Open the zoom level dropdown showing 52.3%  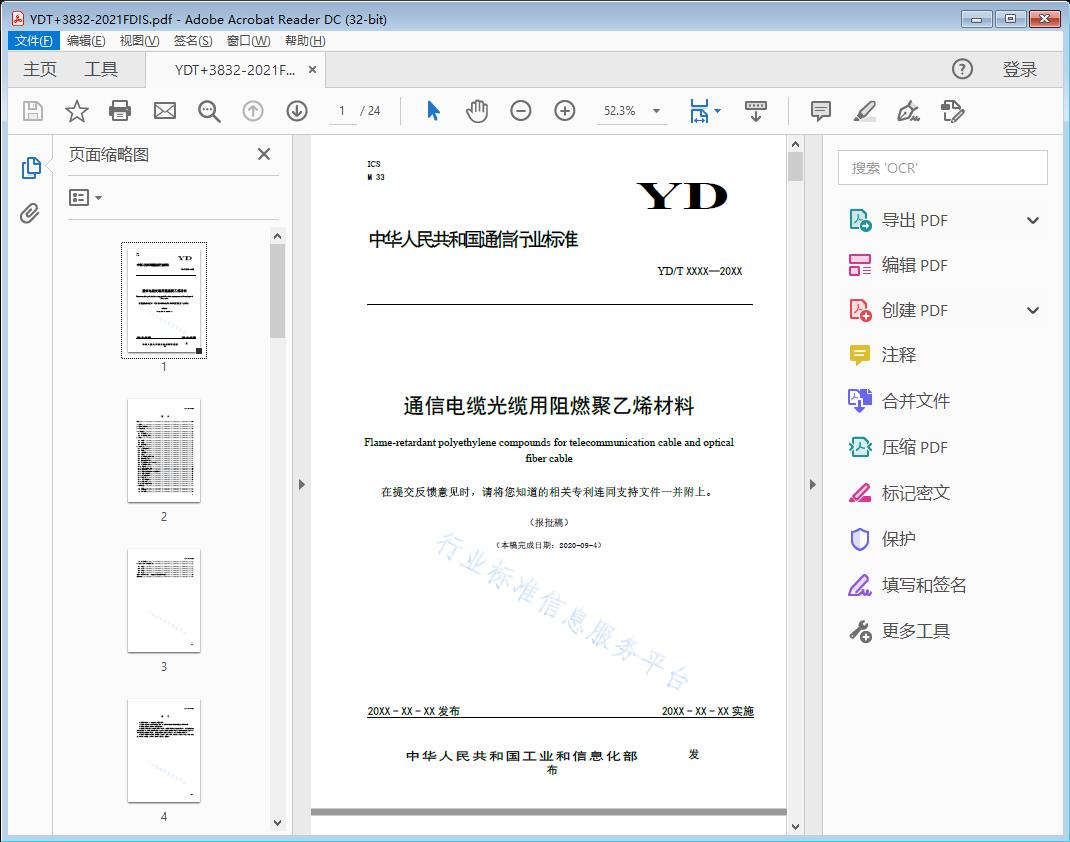coord(630,111)
